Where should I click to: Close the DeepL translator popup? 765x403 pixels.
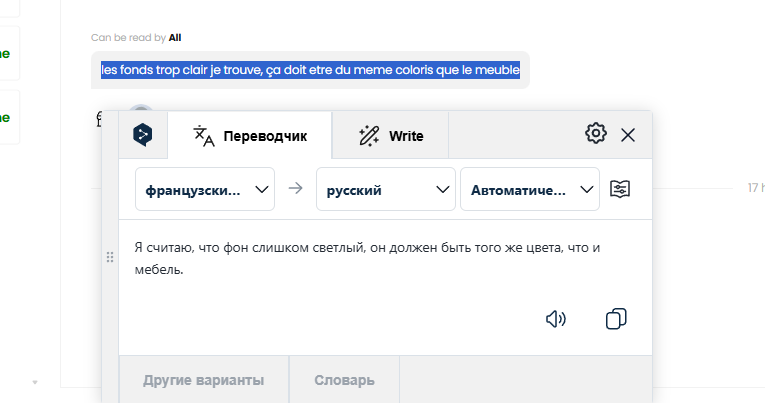point(628,135)
